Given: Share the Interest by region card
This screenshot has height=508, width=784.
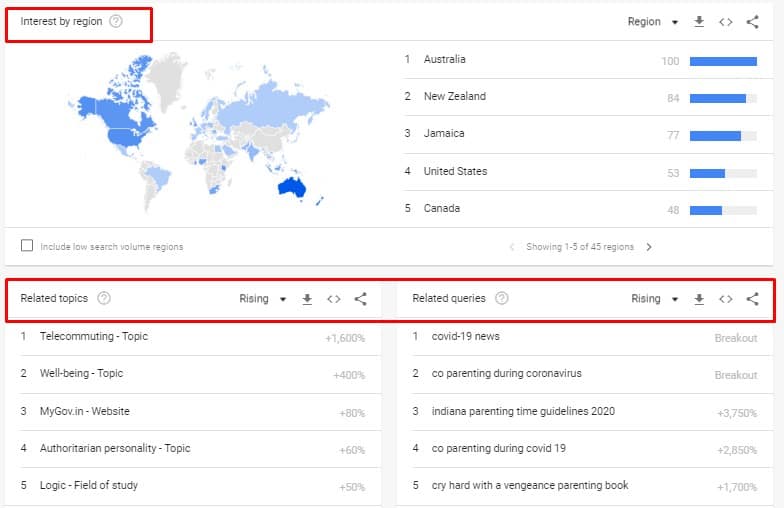Looking at the screenshot, I should [x=752, y=22].
